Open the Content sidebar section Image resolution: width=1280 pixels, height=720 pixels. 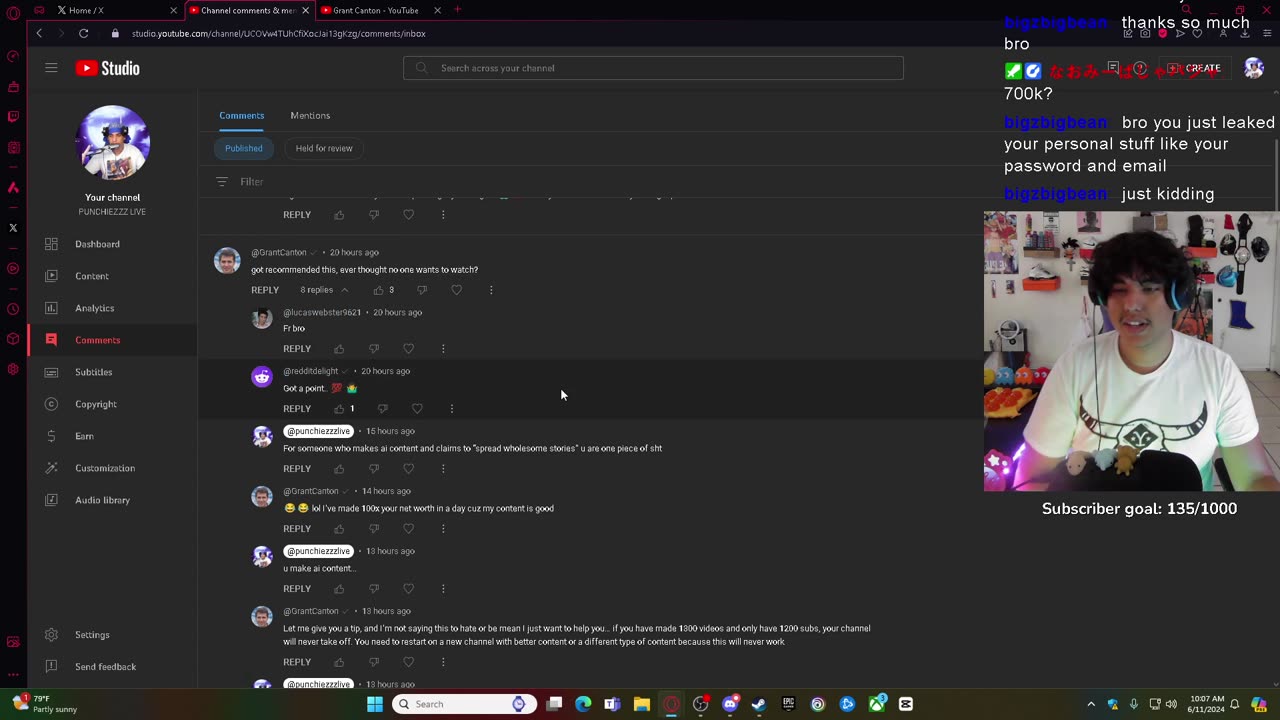click(92, 276)
